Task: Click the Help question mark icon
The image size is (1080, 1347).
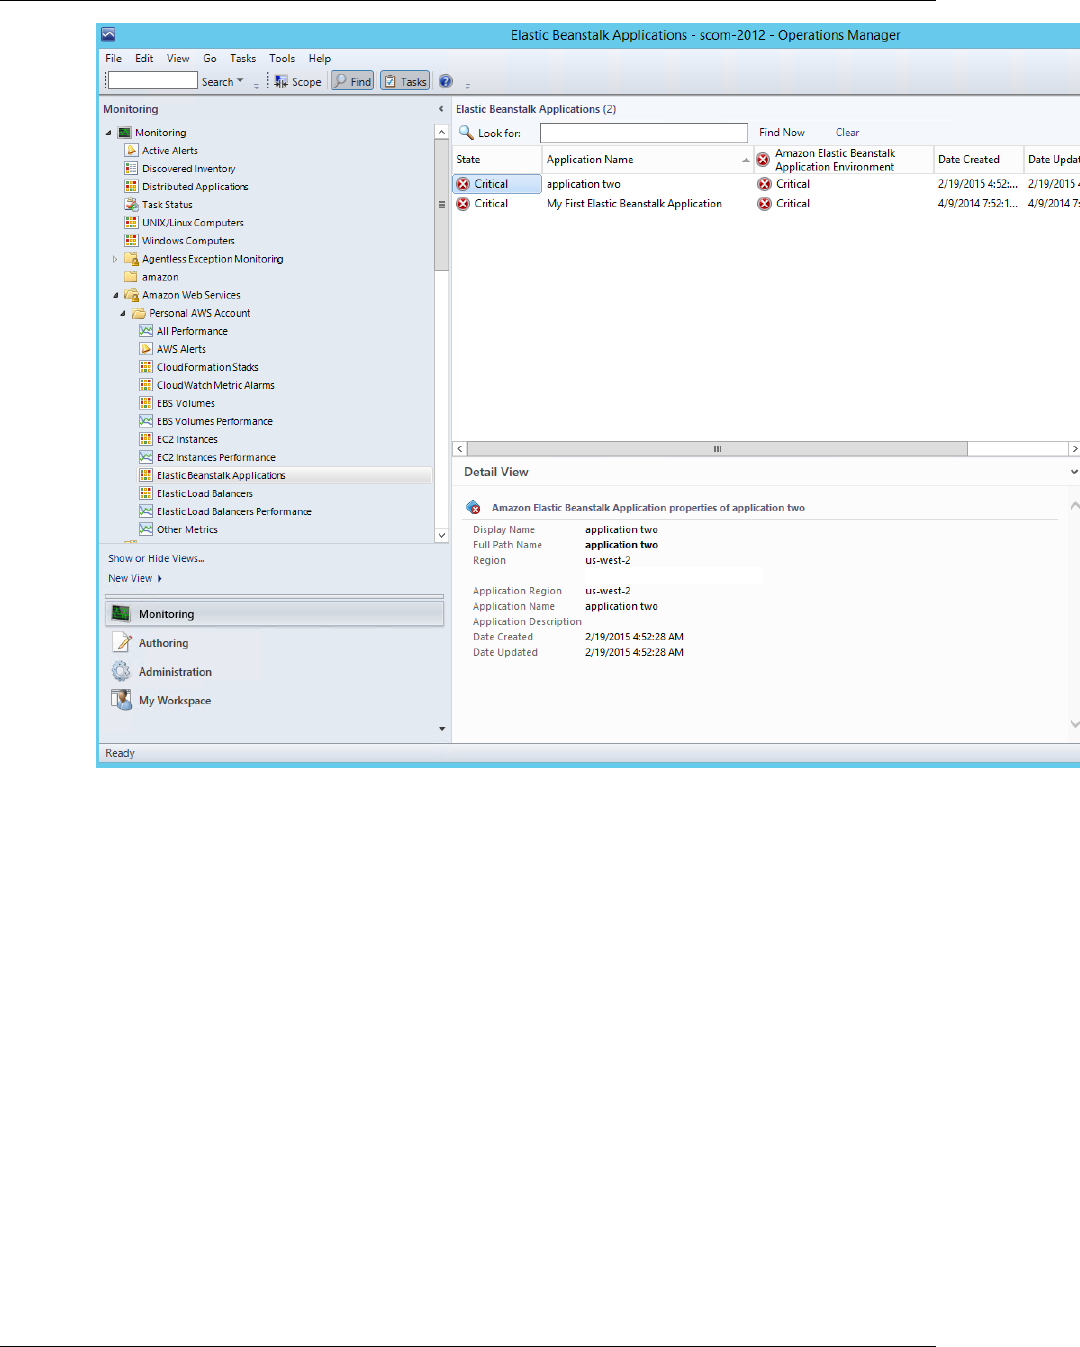Action: pyautogui.click(x=446, y=82)
